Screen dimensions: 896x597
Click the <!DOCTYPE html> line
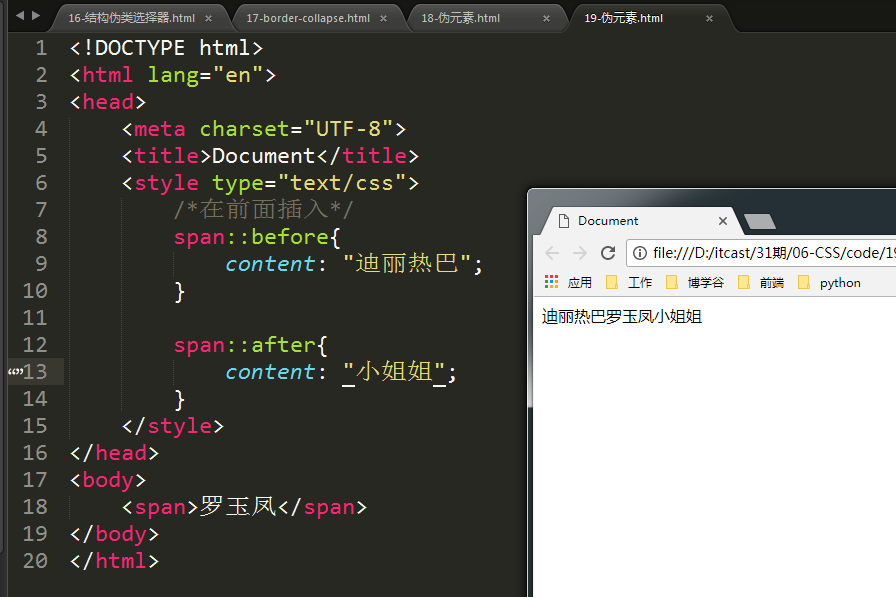(166, 48)
